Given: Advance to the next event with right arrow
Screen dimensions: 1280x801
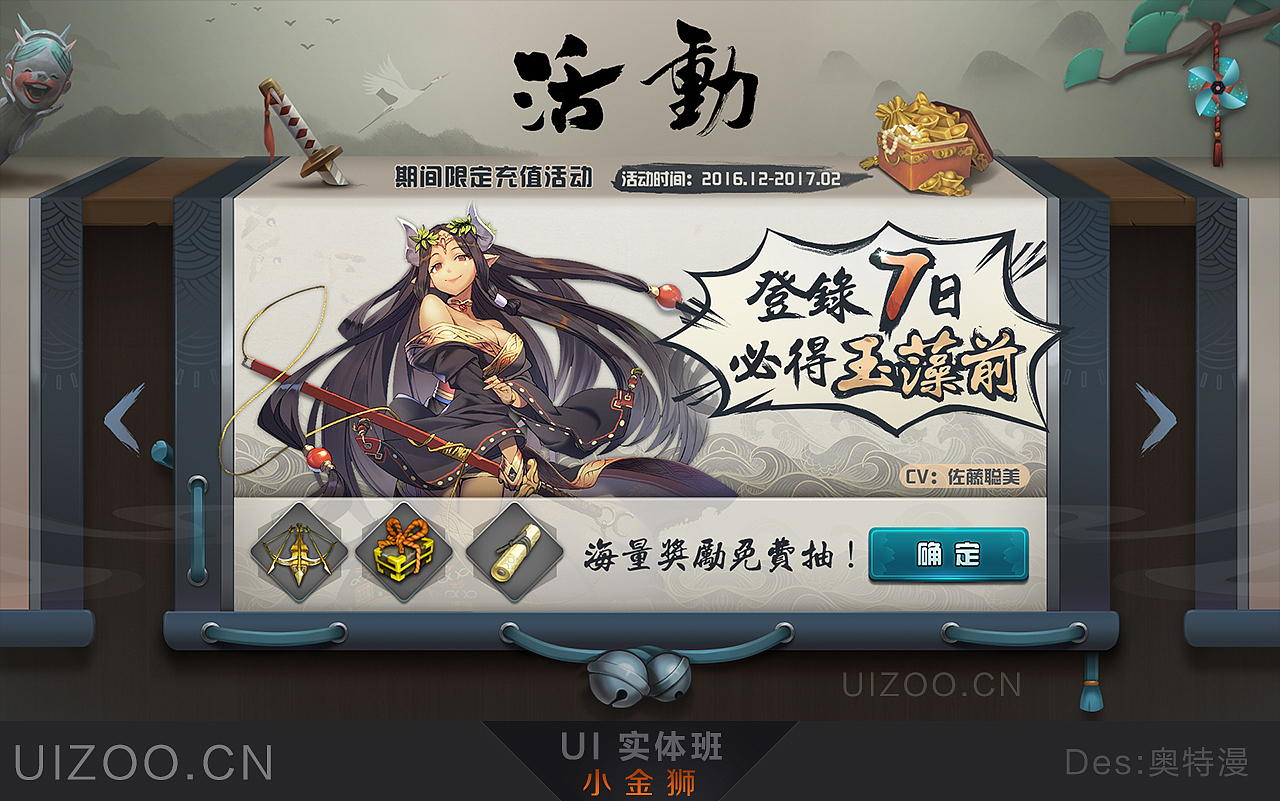Looking at the screenshot, I should [x=1155, y=419].
